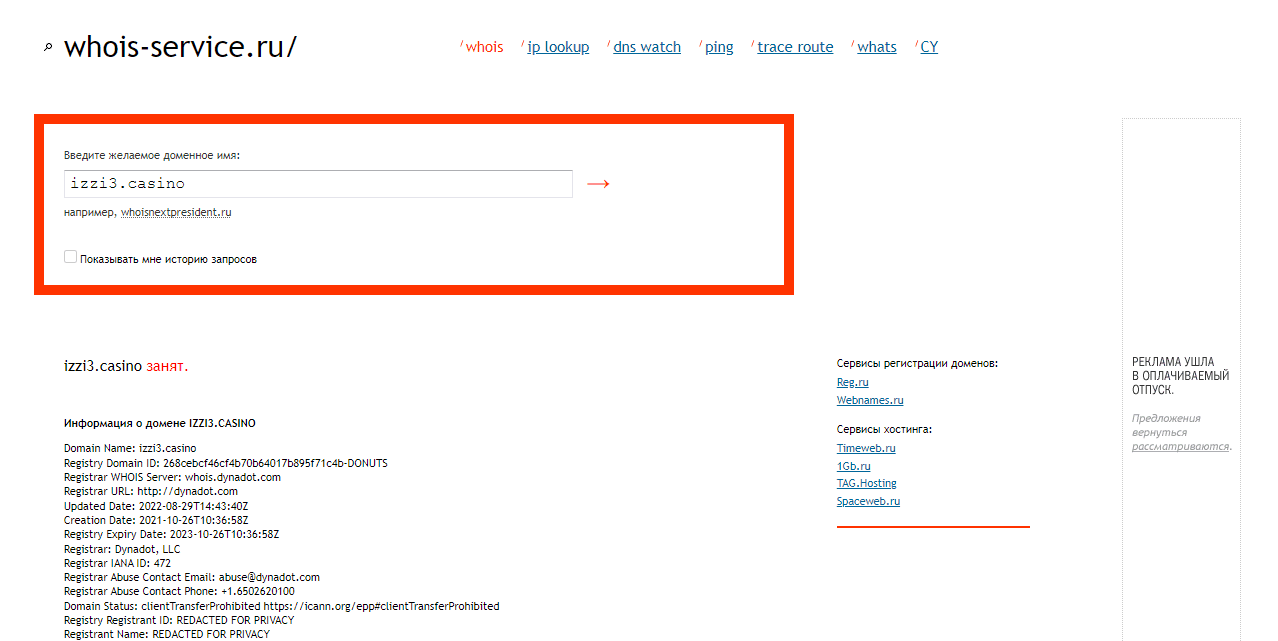Image resolution: width=1278 pixels, height=641 pixels.
Task: Click the whois-service.ru site title
Action: pos(180,47)
